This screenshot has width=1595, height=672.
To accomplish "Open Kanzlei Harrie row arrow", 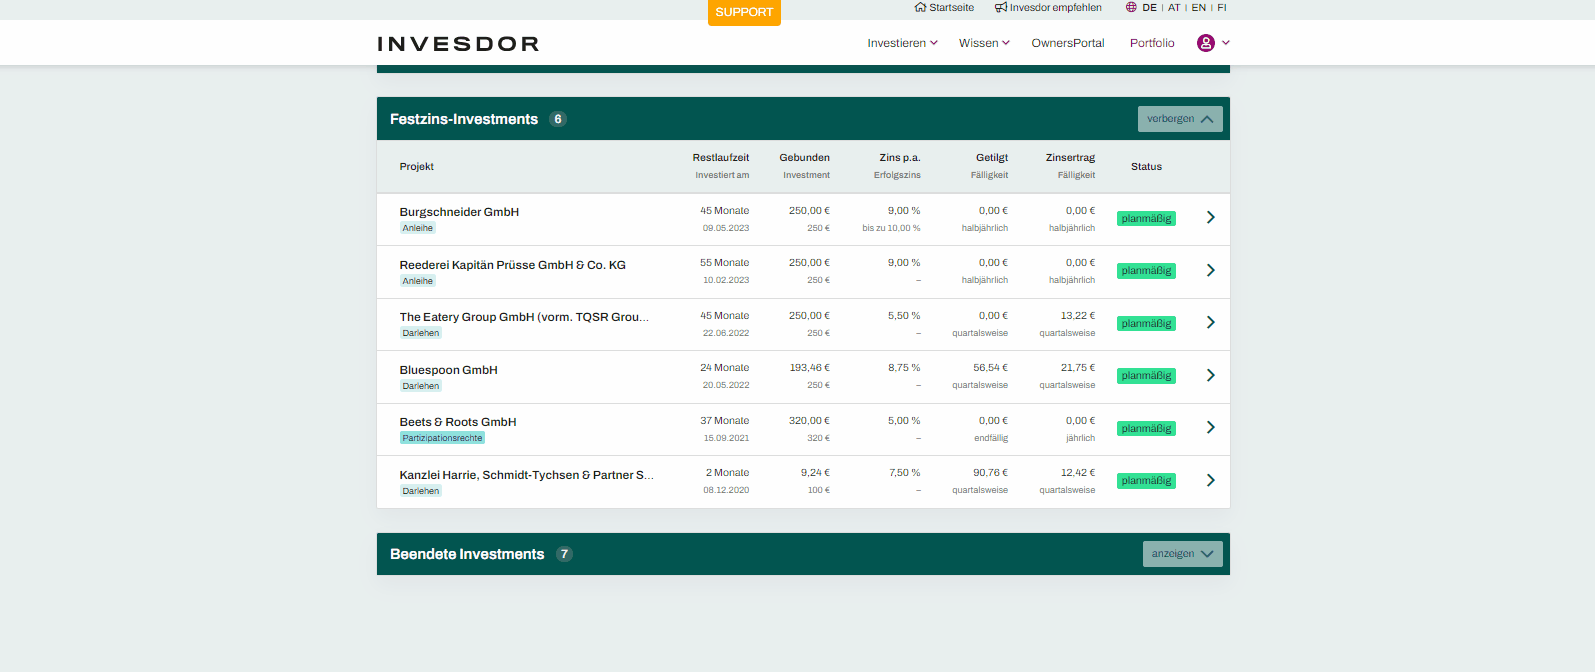I will tap(1210, 481).
